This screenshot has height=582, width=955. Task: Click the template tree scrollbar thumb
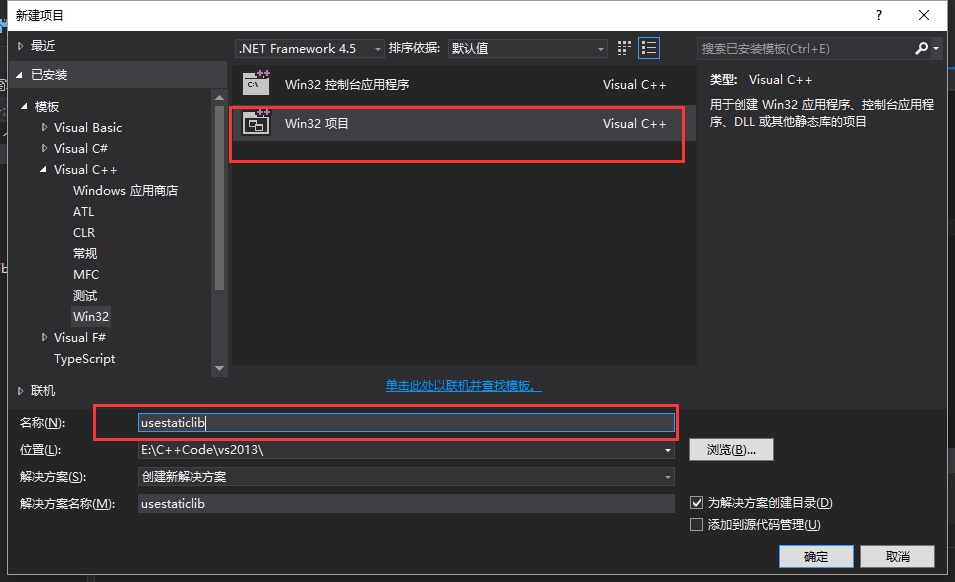click(219, 198)
